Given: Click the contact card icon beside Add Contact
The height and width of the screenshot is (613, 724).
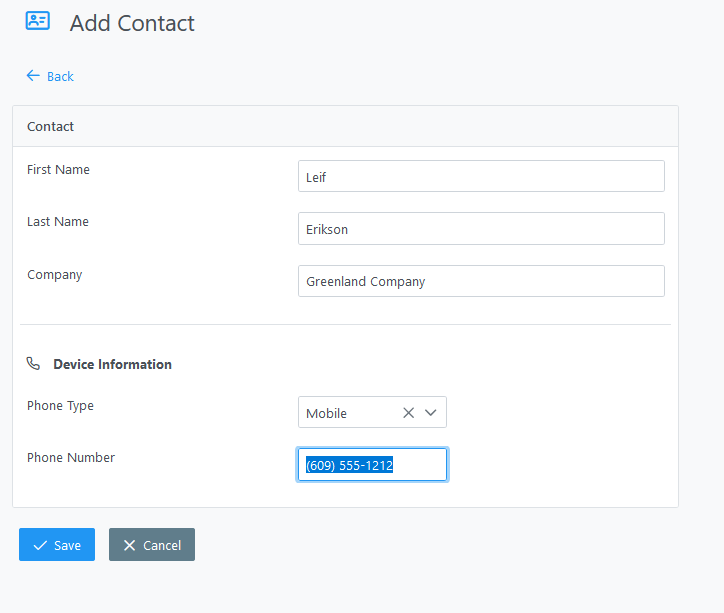Looking at the screenshot, I should pyautogui.click(x=37, y=21).
